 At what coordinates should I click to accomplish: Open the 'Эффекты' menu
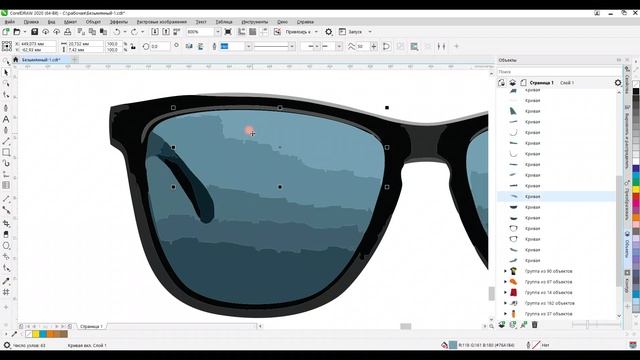click(x=119, y=22)
